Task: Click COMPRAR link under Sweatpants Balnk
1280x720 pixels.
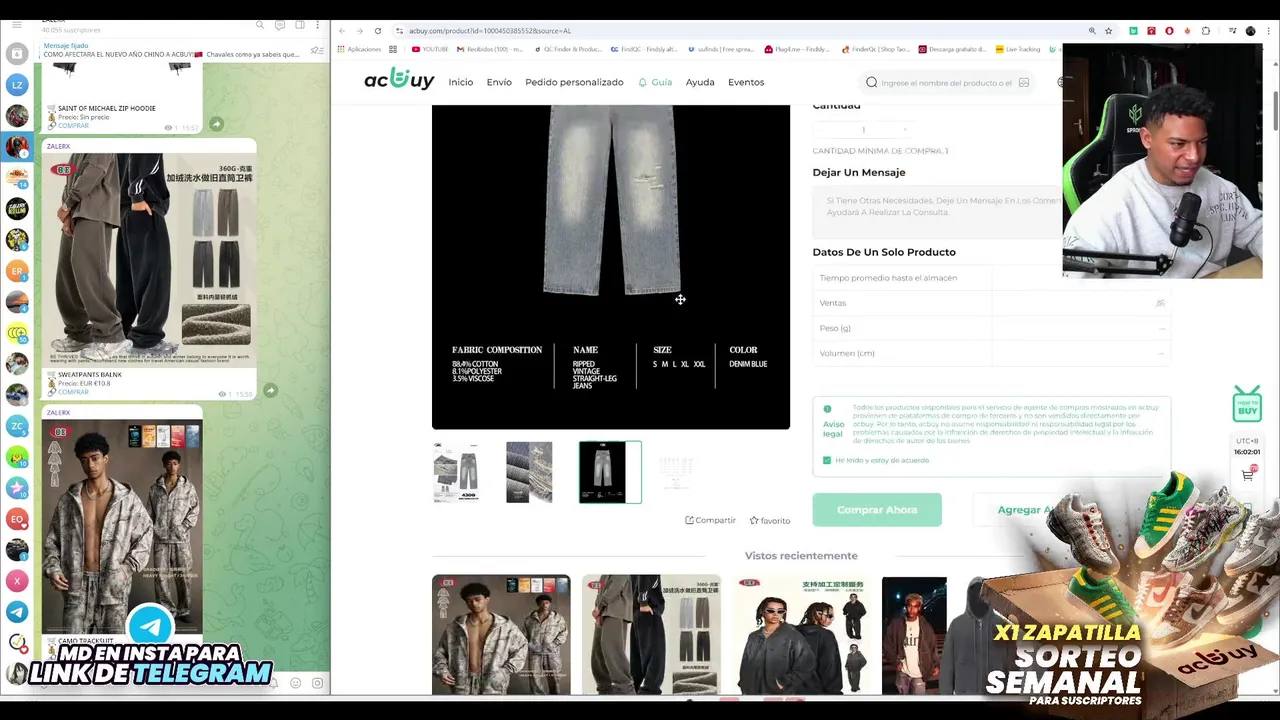Action: click(73, 392)
